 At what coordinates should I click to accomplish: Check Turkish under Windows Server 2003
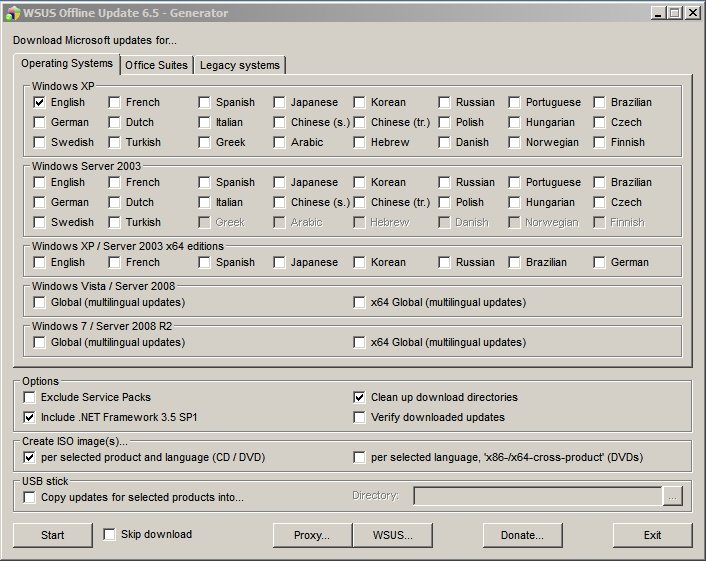(114, 222)
